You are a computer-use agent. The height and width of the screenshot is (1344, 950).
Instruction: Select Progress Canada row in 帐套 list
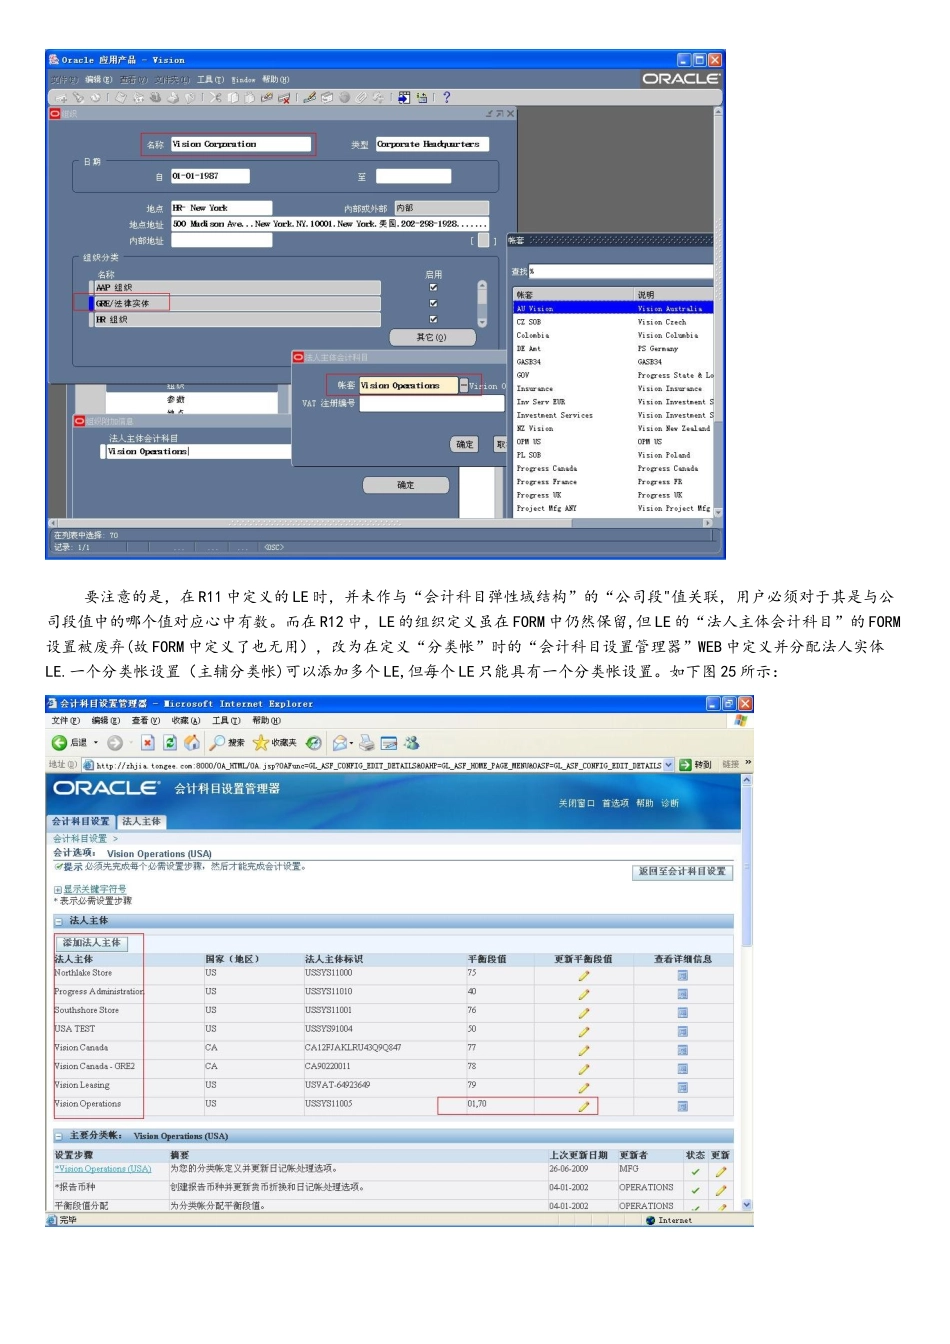pos(614,468)
